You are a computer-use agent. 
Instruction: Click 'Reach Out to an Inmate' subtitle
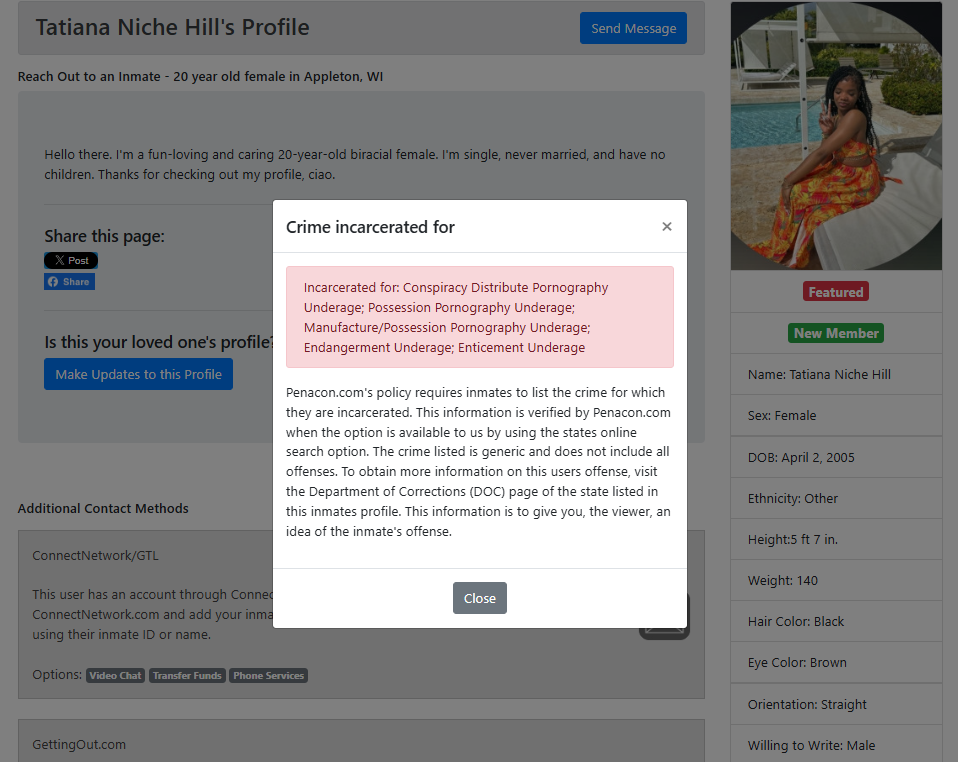pyautogui.click(x=200, y=76)
